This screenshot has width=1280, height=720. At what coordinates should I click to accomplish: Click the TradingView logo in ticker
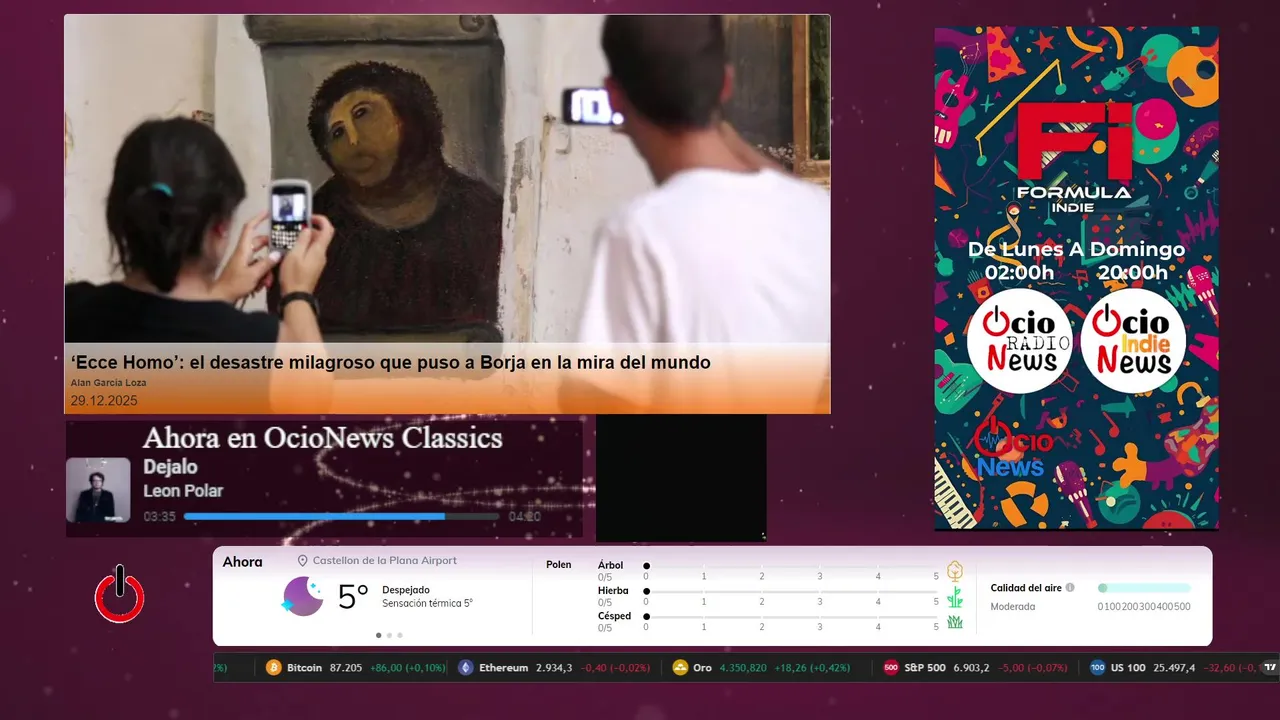pos(1269,668)
